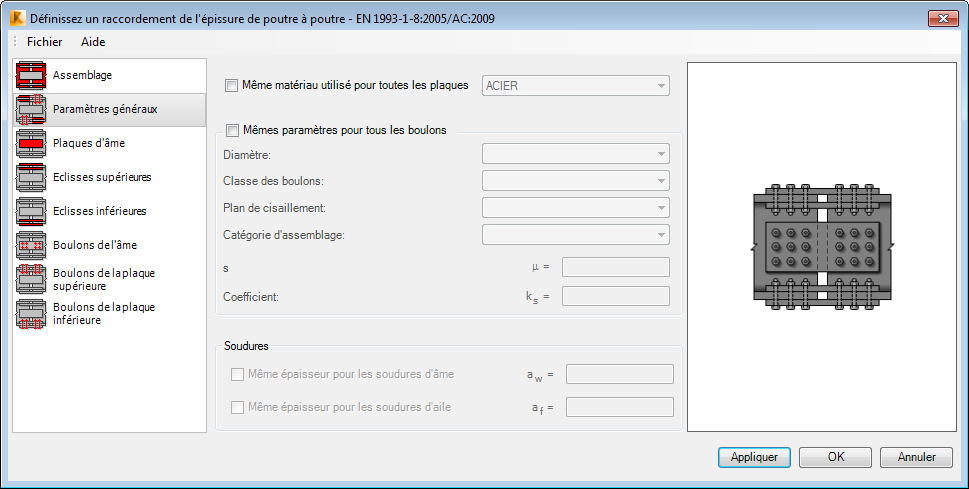Click the Annuler button

(x=916, y=457)
